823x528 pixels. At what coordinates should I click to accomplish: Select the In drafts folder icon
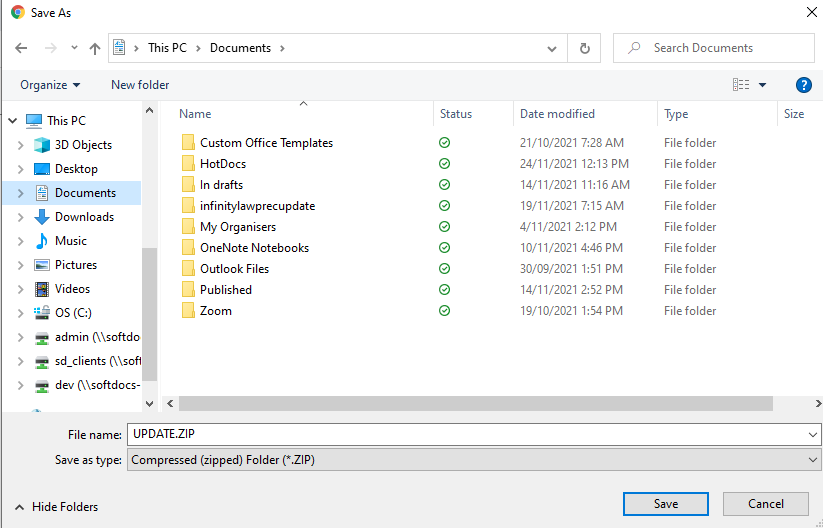188,185
